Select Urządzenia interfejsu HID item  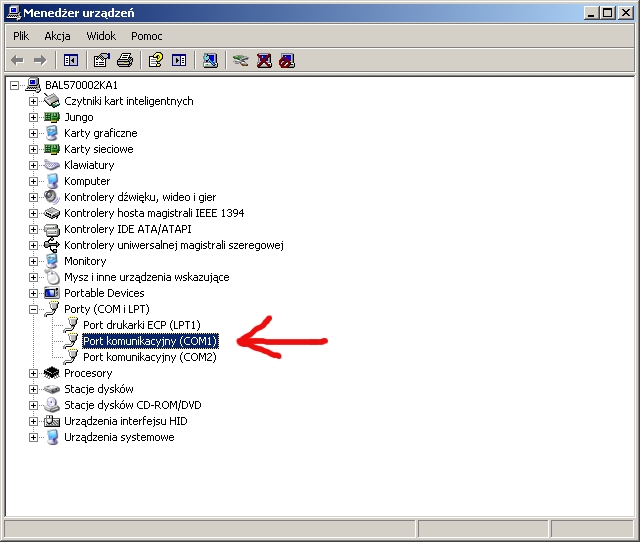coord(125,421)
